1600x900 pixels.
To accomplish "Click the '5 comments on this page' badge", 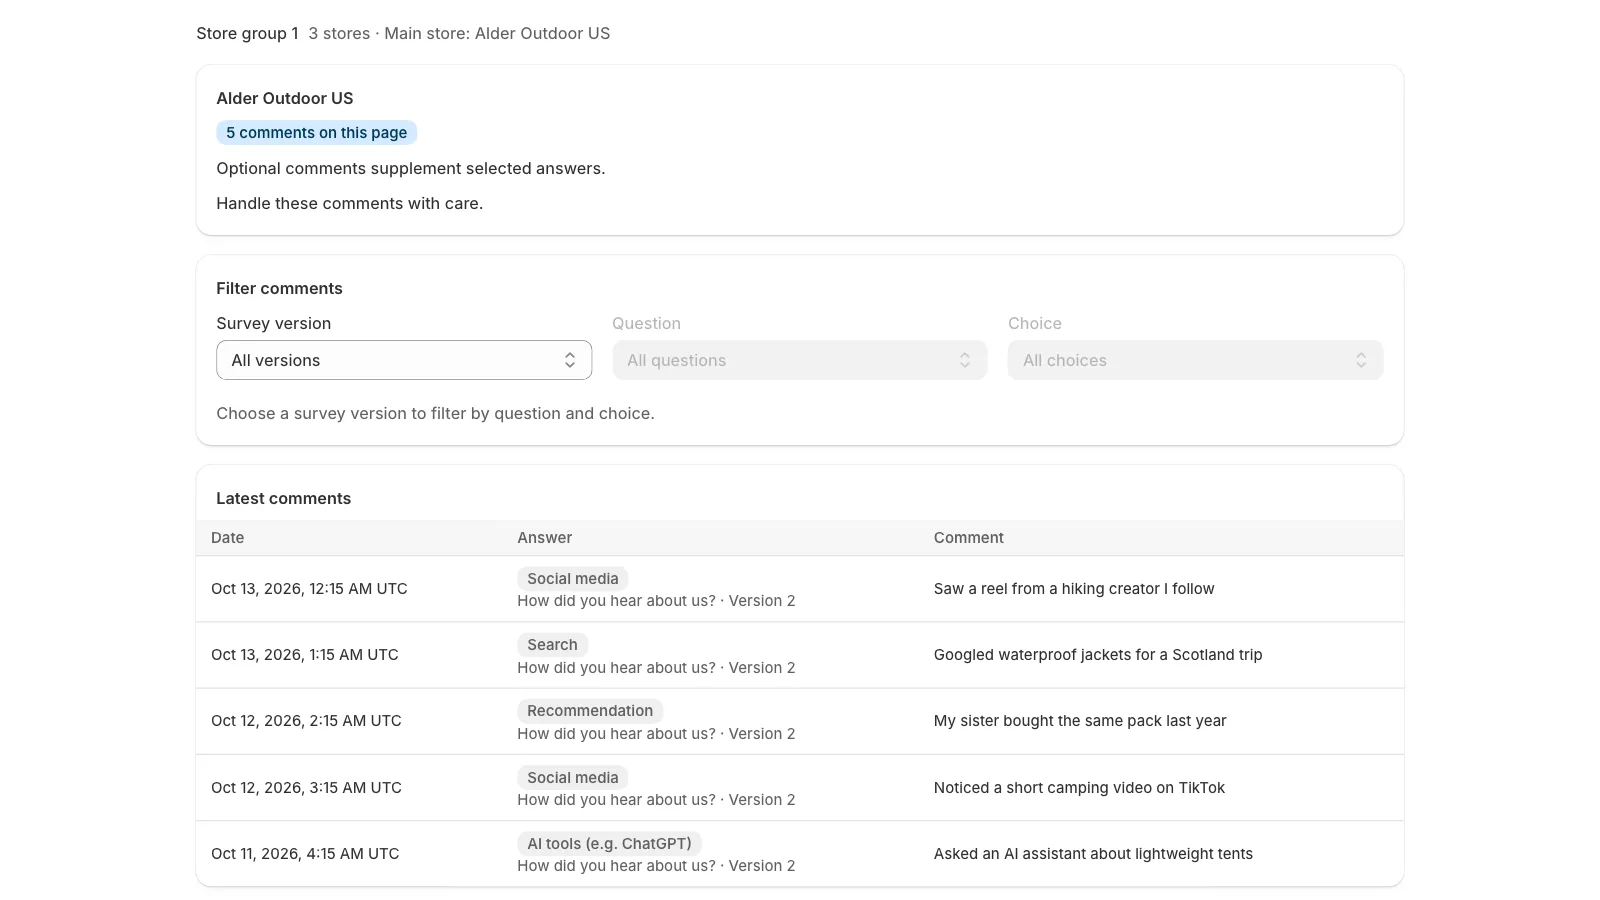I will pos(316,133).
